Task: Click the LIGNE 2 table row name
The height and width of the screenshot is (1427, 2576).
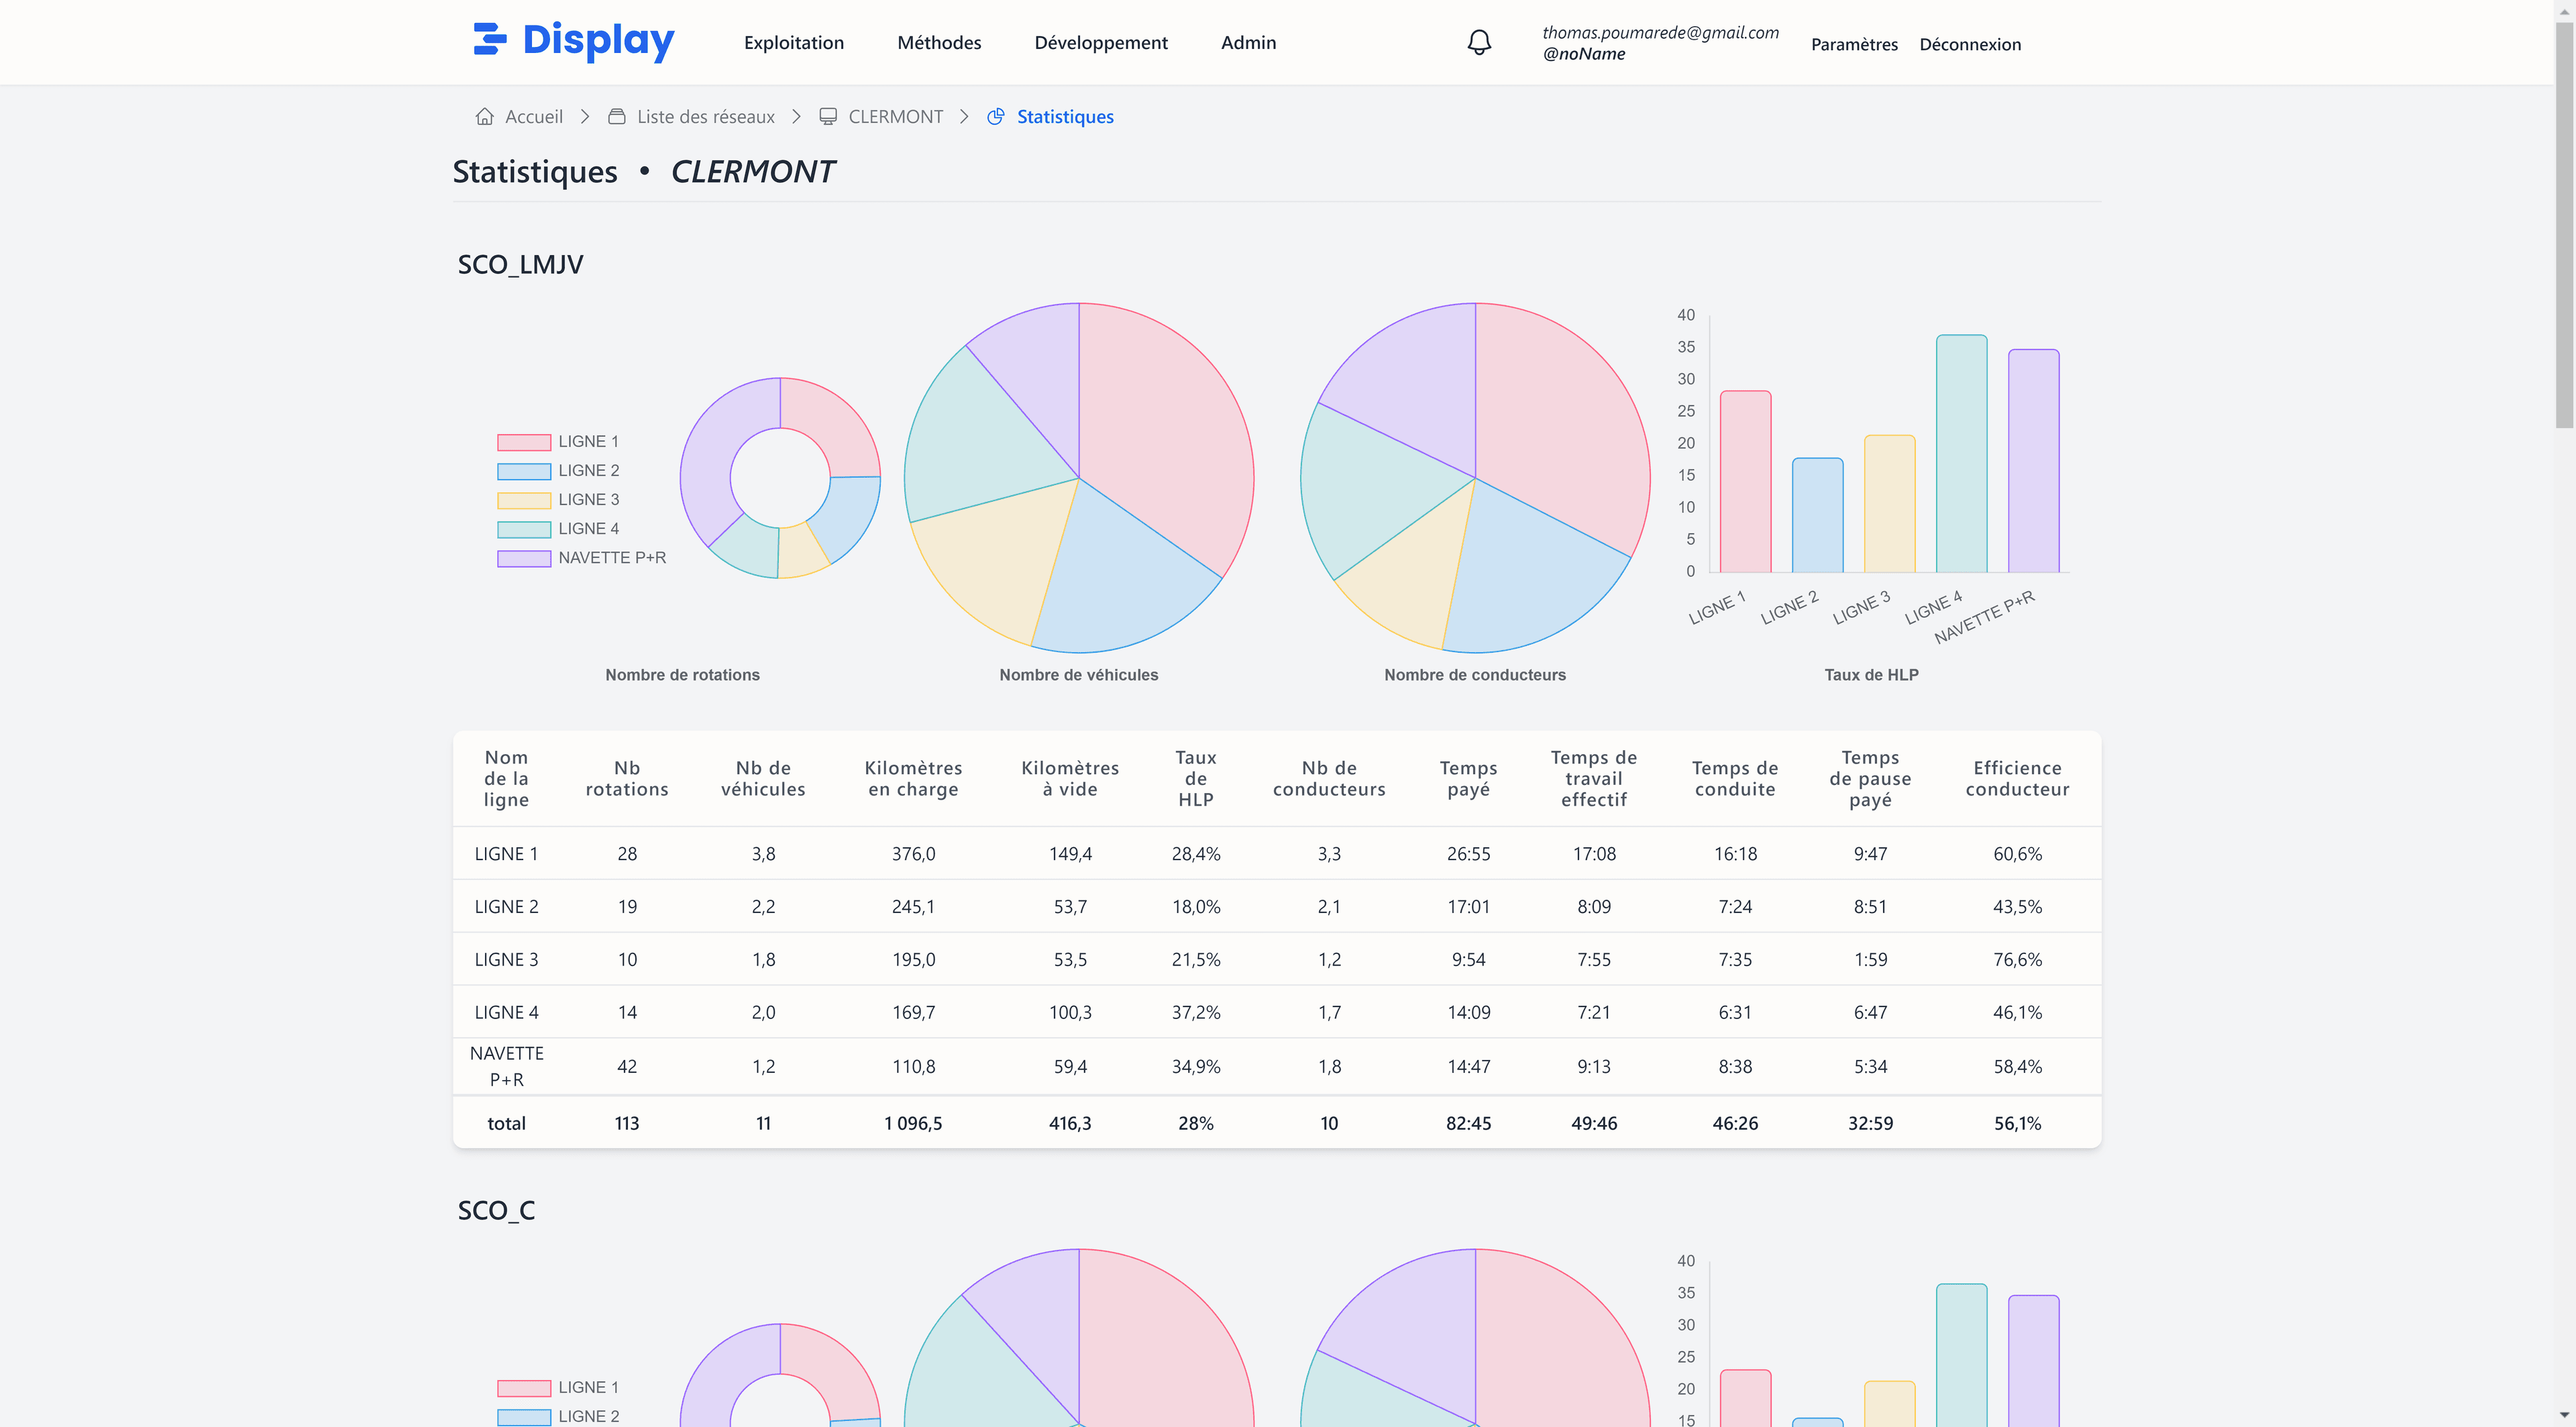Action: 506,906
